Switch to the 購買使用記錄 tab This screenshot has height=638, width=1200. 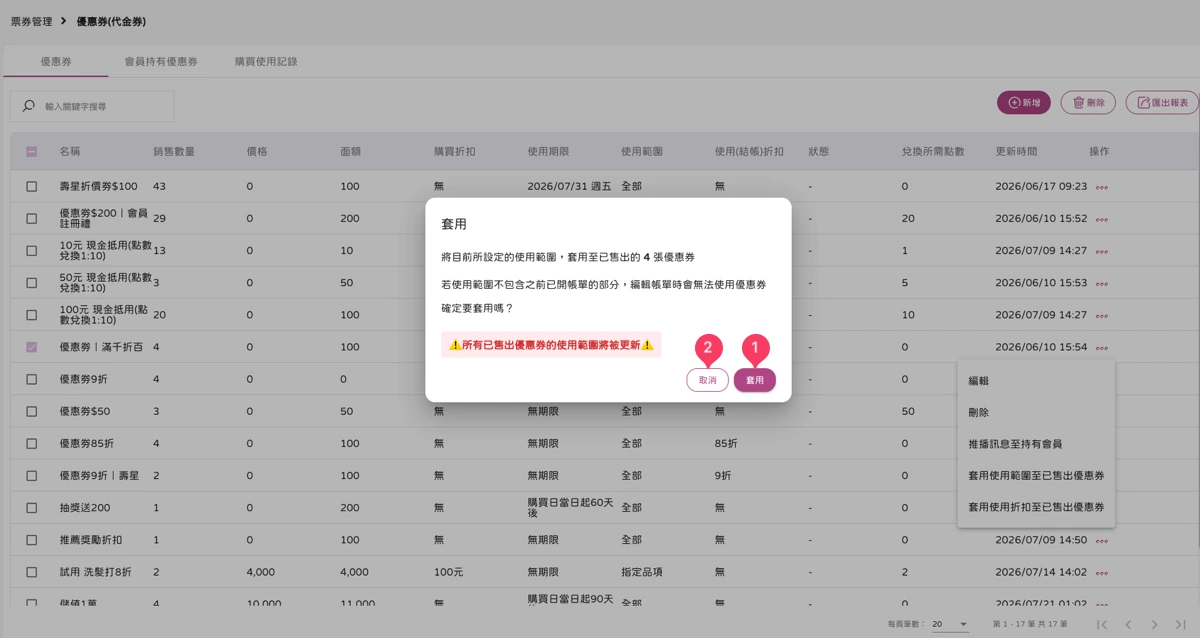tap(266, 62)
